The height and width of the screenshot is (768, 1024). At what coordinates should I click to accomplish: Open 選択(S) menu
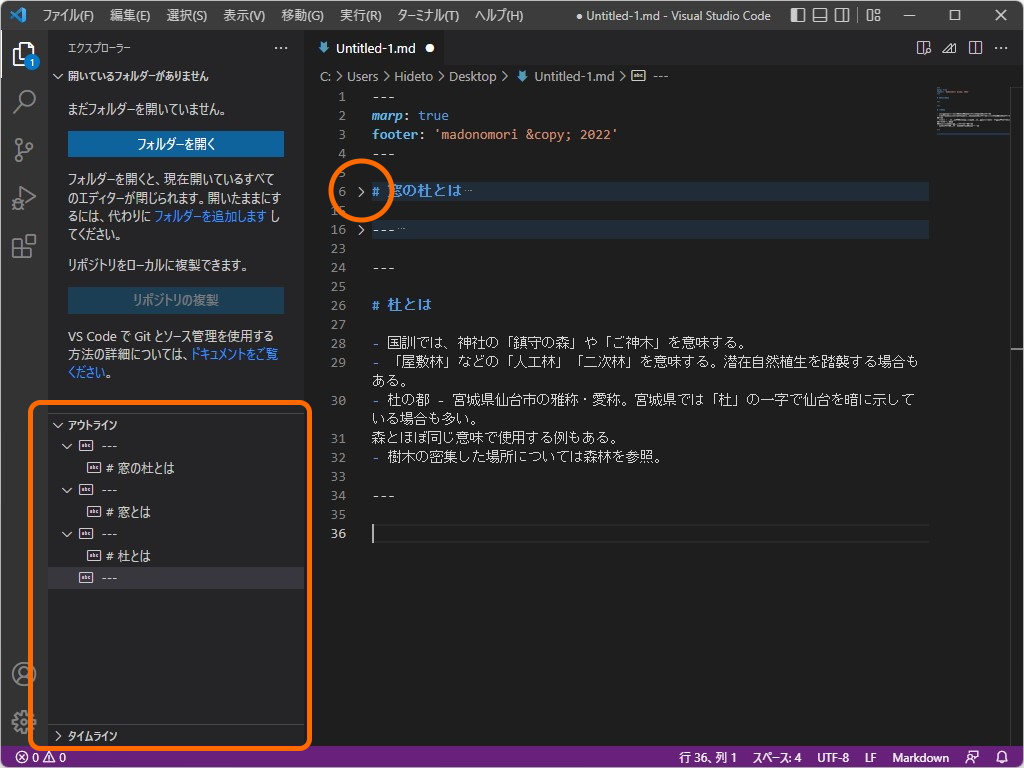point(187,15)
